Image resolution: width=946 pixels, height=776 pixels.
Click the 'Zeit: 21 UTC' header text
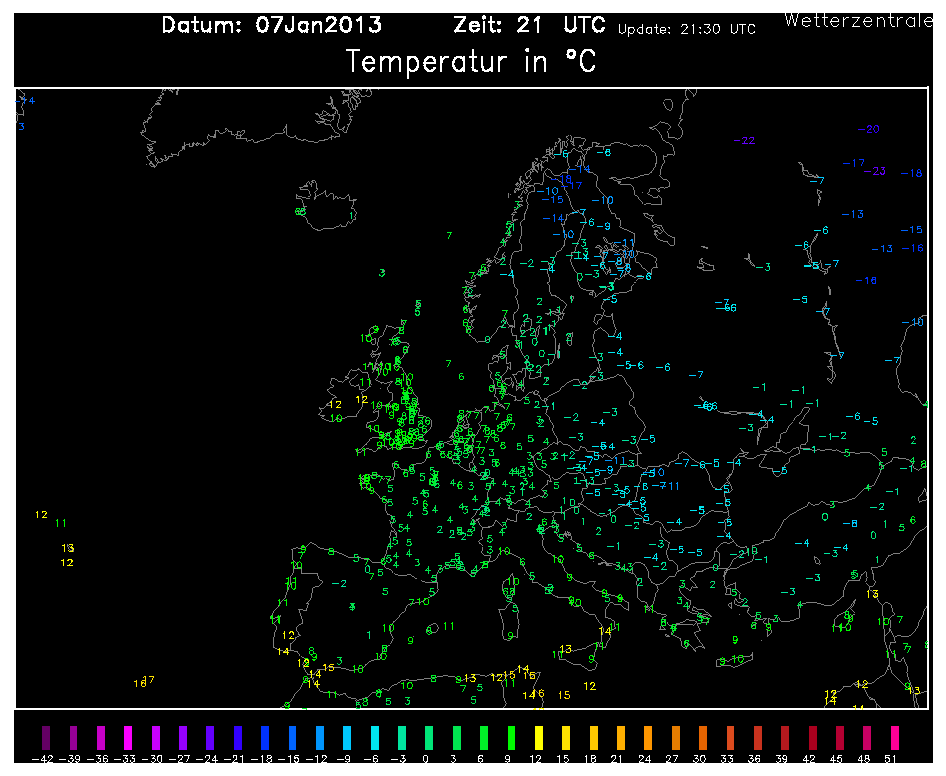[529, 25]
